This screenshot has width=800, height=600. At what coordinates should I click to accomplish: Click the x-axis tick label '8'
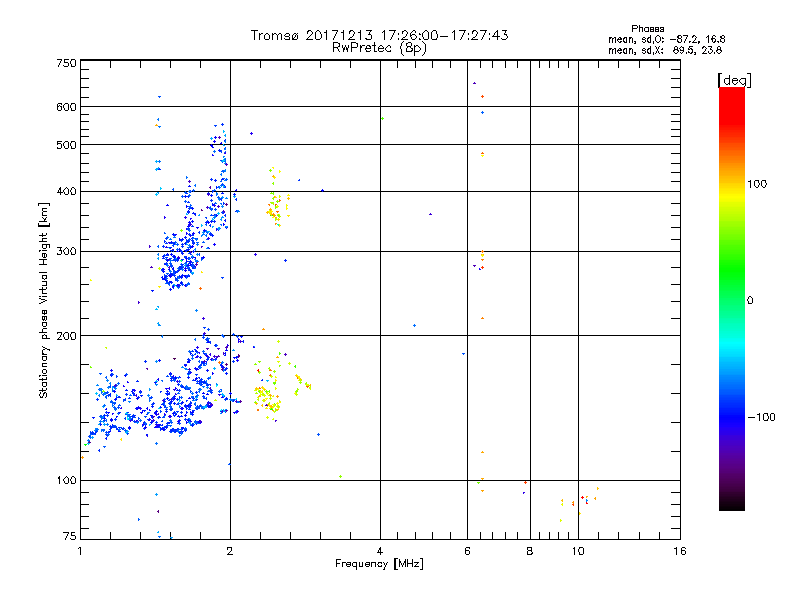pos(530,551)
